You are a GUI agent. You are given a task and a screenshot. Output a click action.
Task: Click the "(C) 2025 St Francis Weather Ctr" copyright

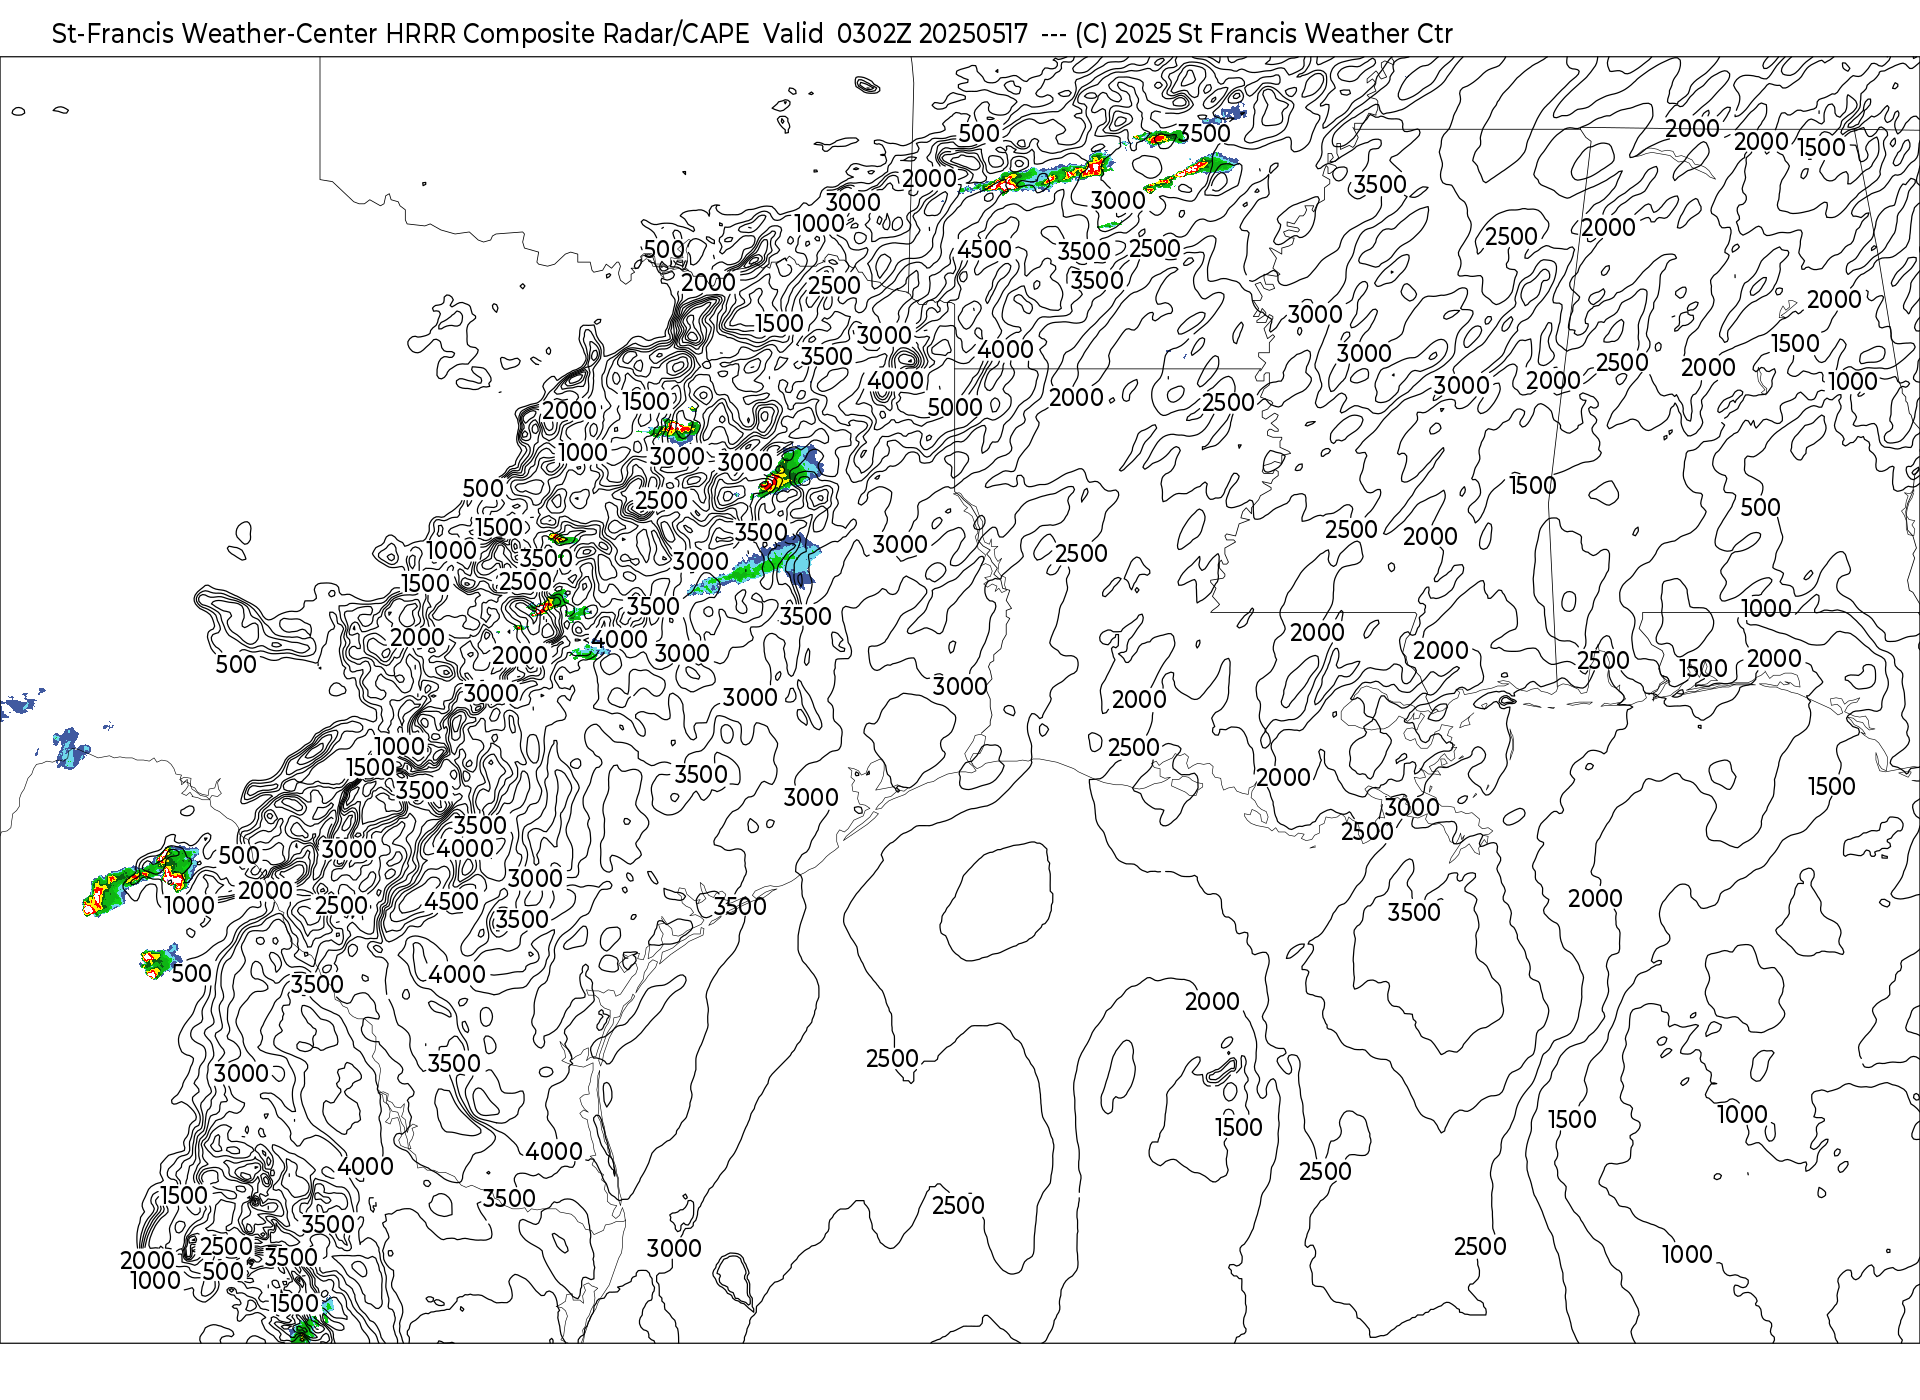pyautogui.click(x=1264, y=34)
